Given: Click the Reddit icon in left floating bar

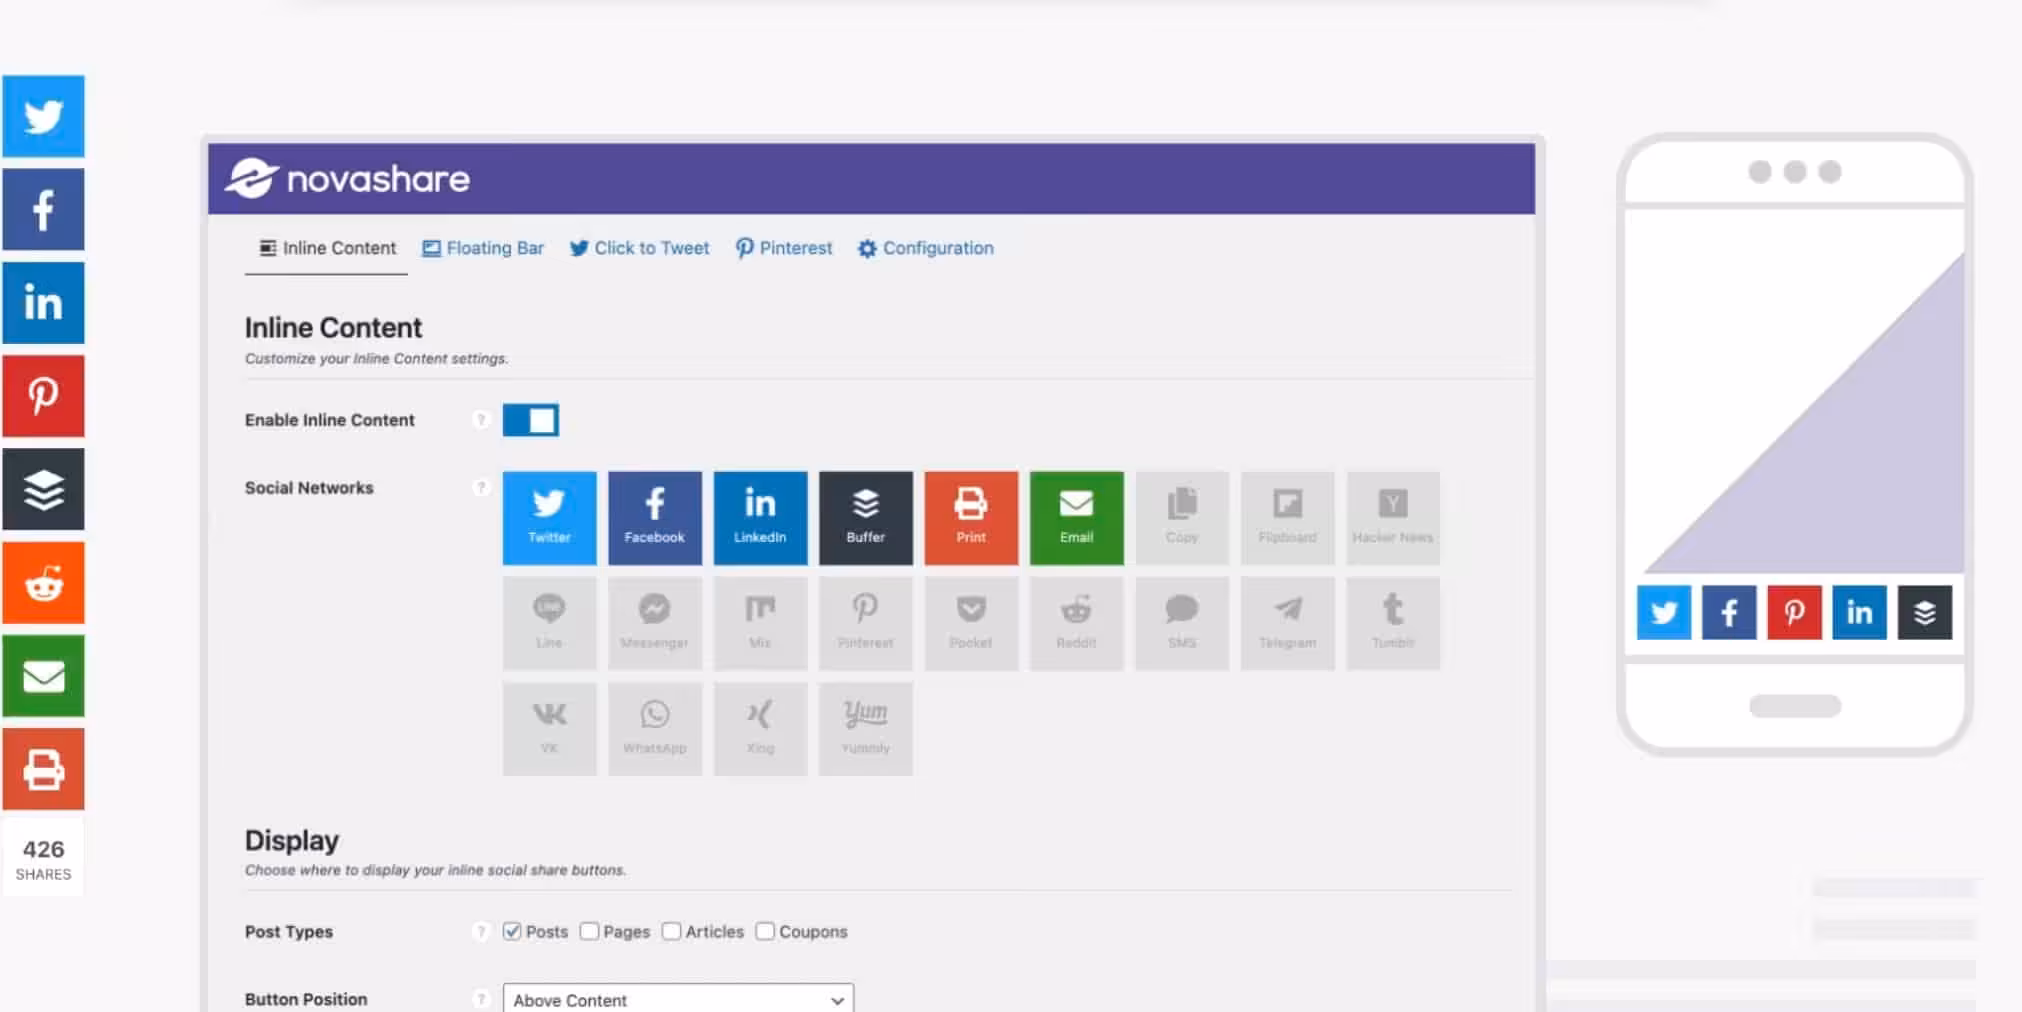Looking at the screenshot, I should (43, 583).
